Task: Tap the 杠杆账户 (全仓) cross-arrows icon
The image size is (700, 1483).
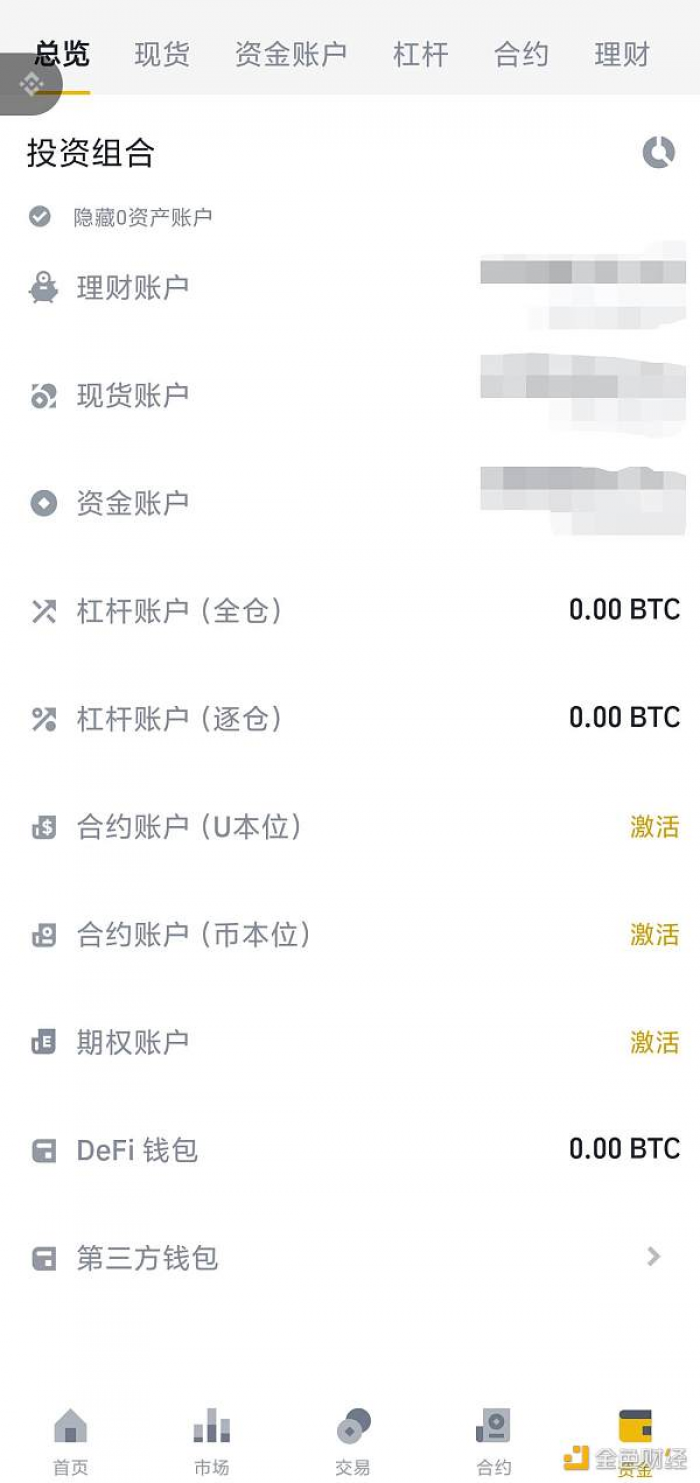Action: (x=43, y=611)
